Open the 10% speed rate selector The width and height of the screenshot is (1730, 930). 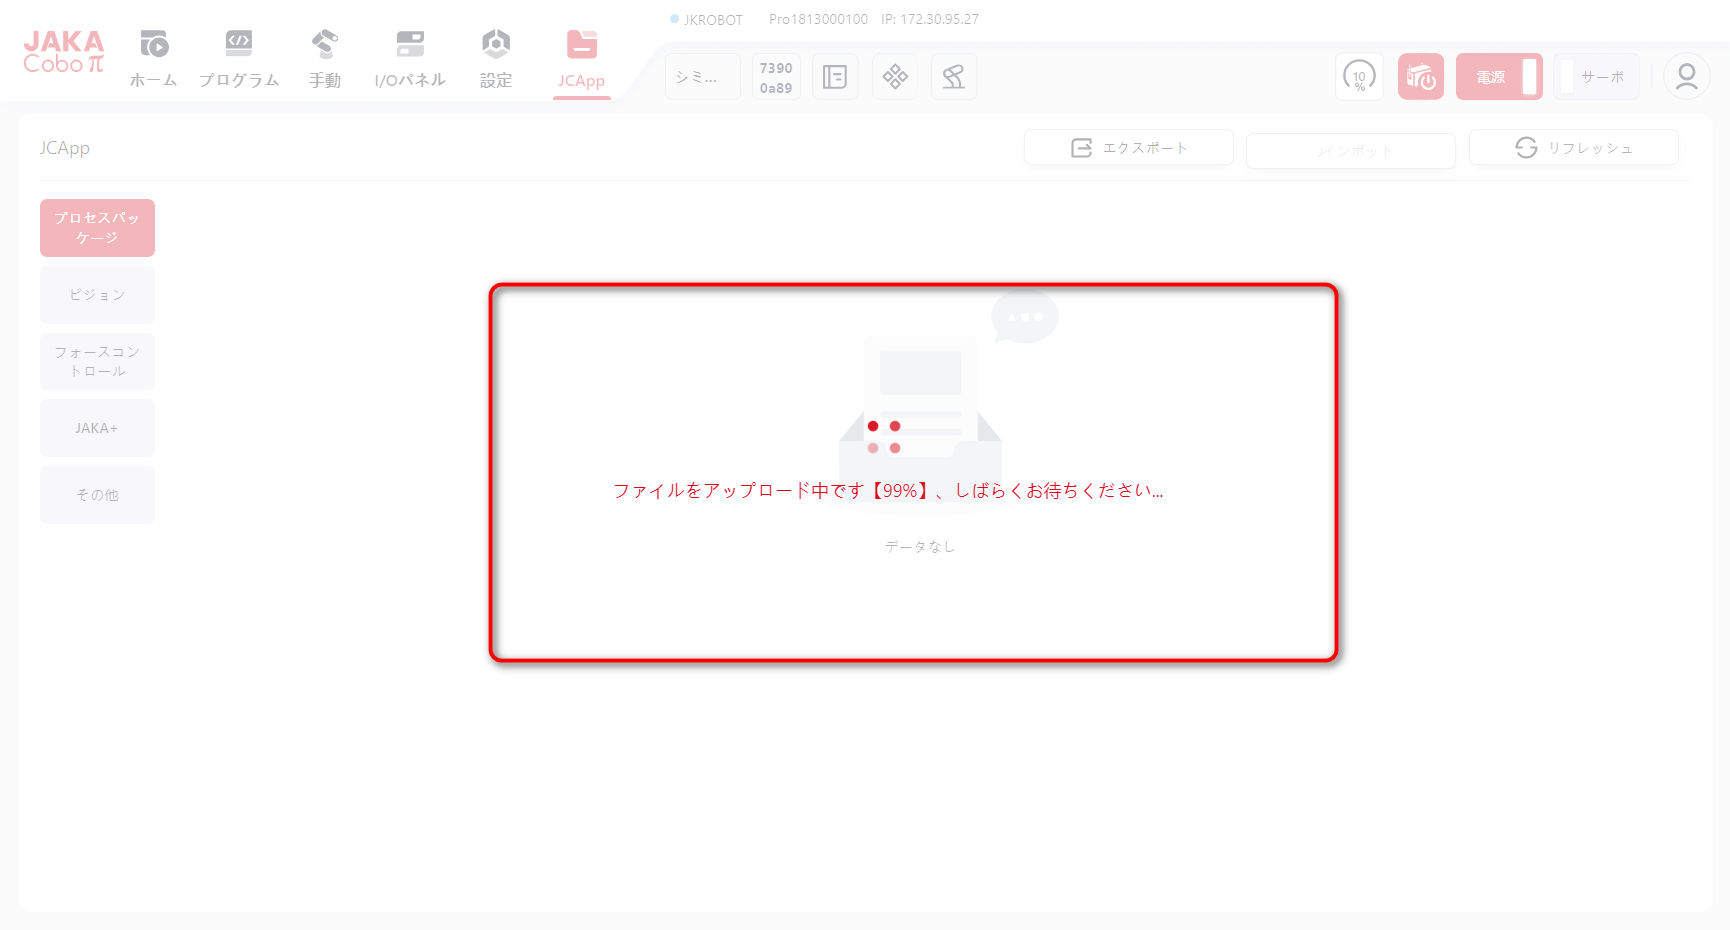(1359, 77)
